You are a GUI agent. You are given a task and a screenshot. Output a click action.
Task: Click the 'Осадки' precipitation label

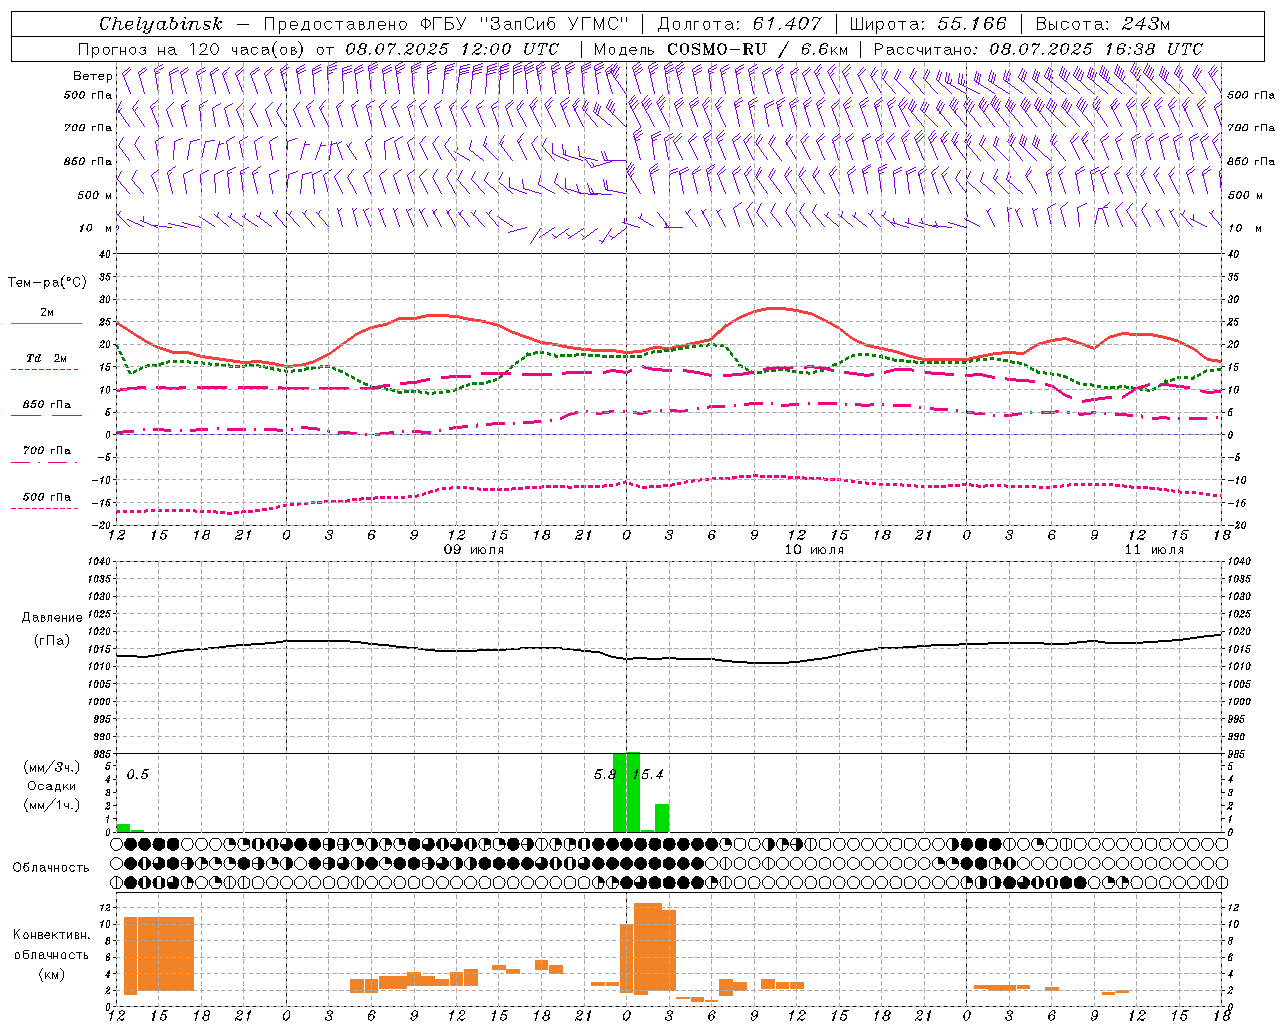click(x=52, y=786)
